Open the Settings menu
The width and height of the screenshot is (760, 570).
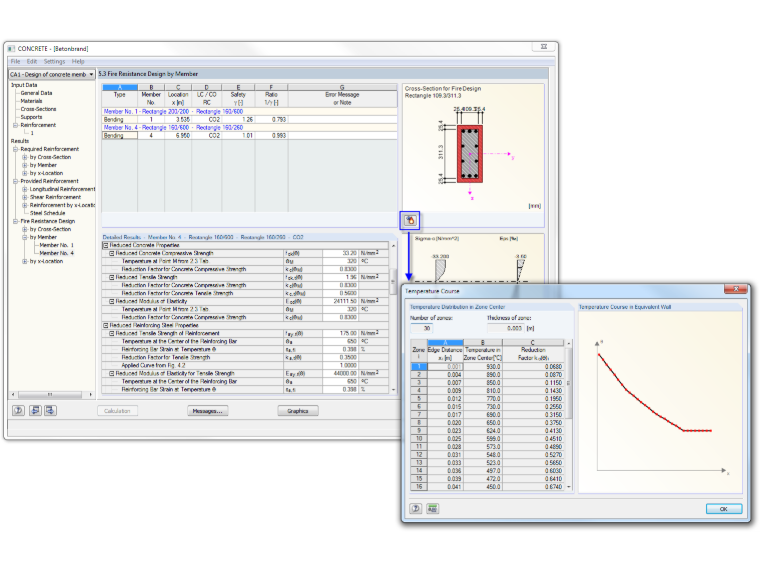coord(54,62)
